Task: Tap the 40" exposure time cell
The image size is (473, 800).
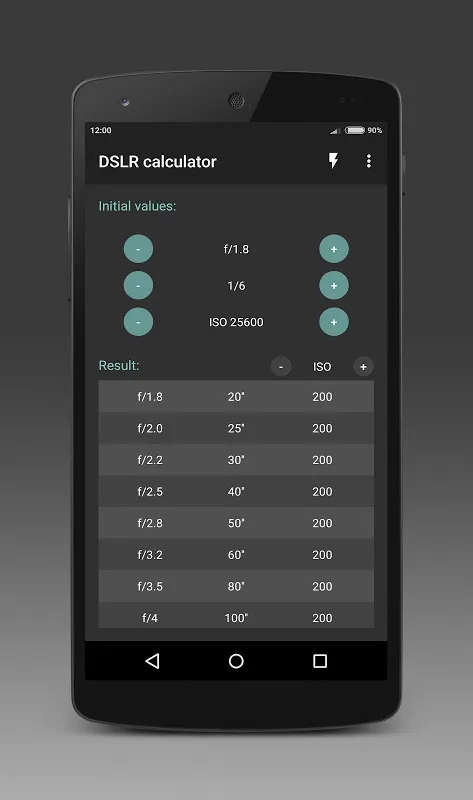Action: coord(236,491)
